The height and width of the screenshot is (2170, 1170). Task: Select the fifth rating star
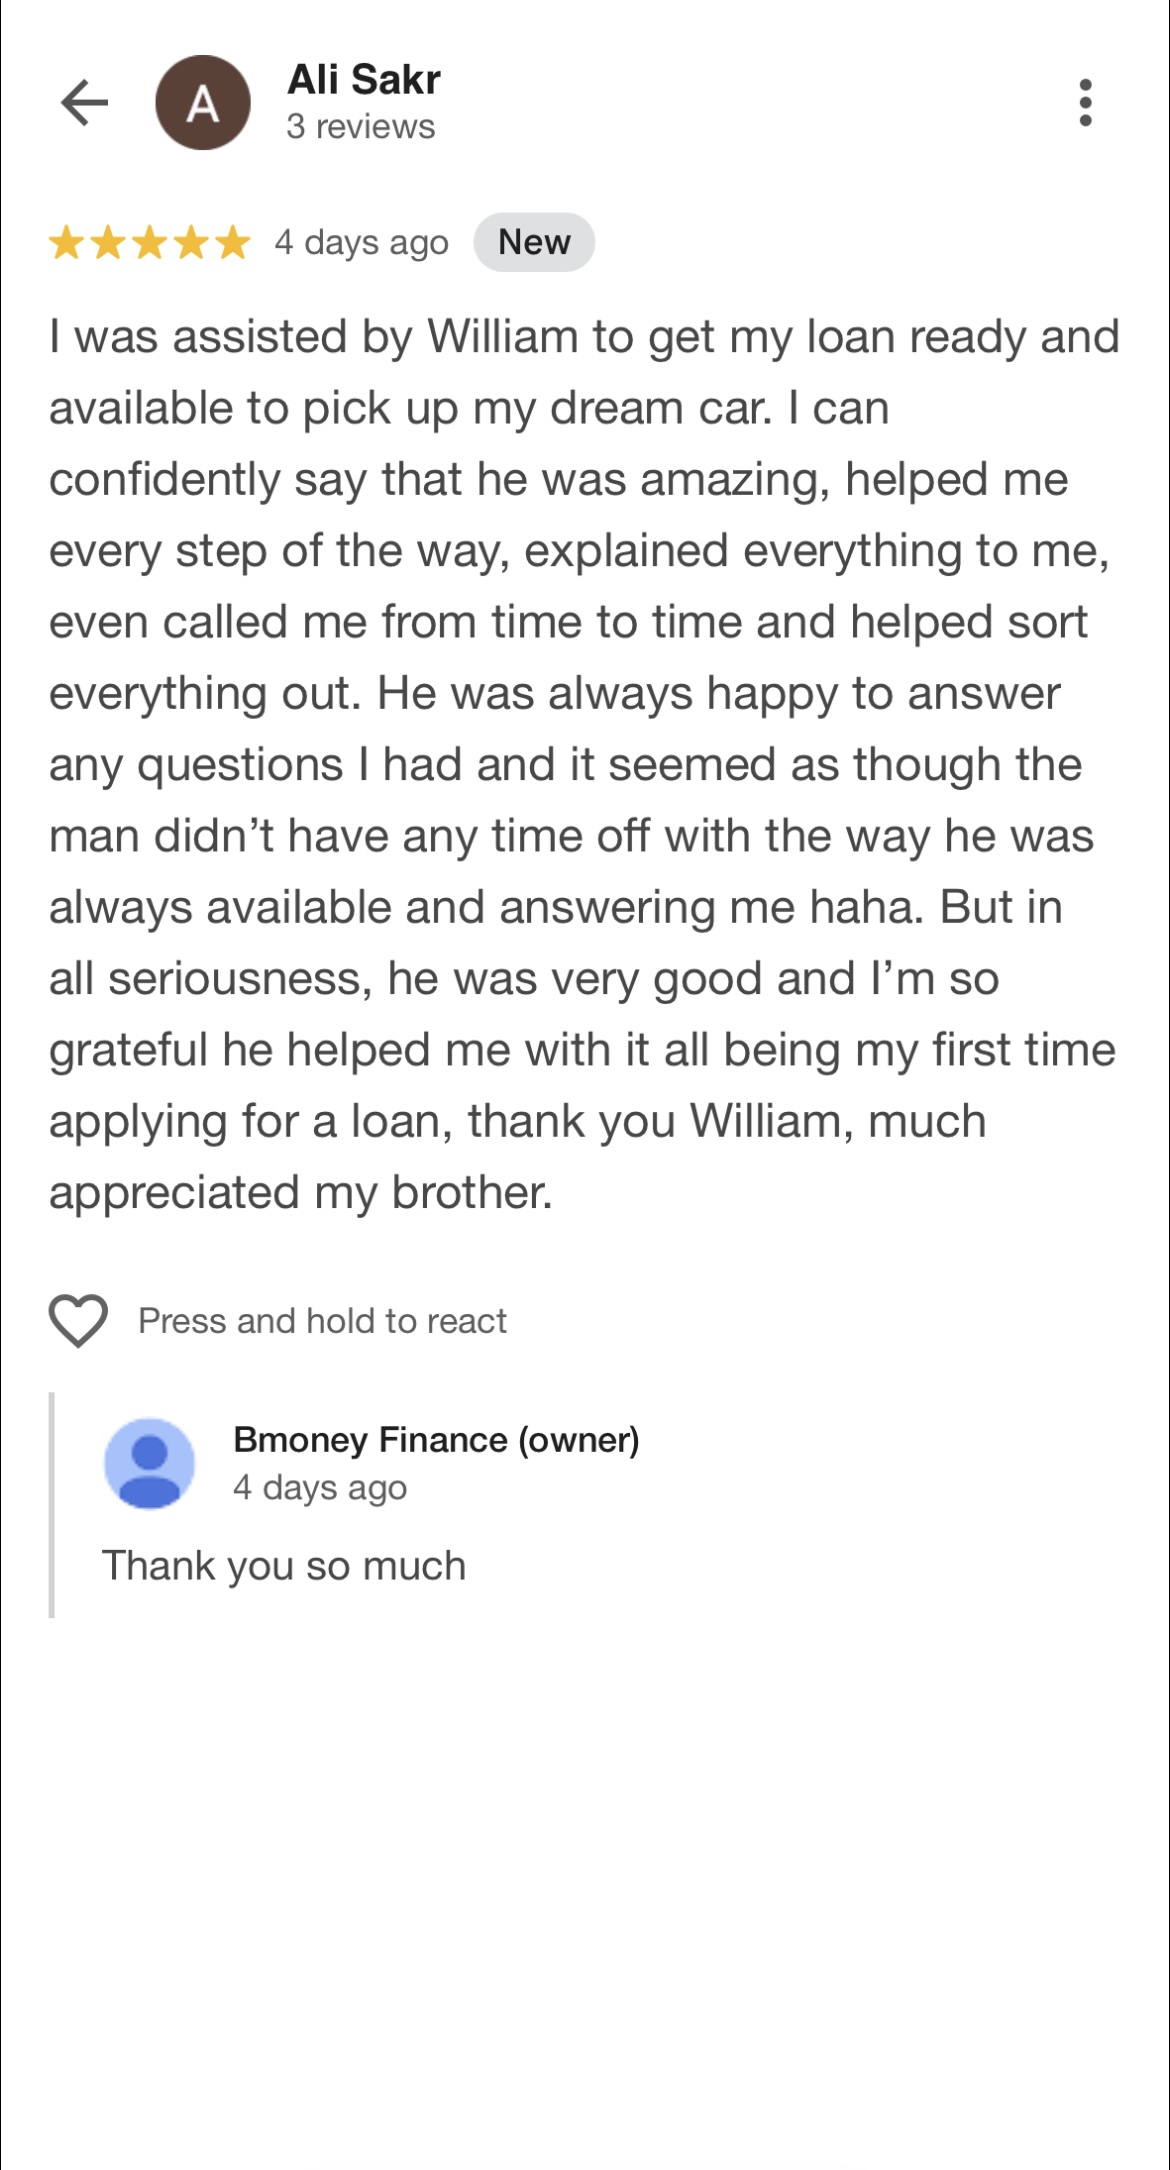point(232,242)
